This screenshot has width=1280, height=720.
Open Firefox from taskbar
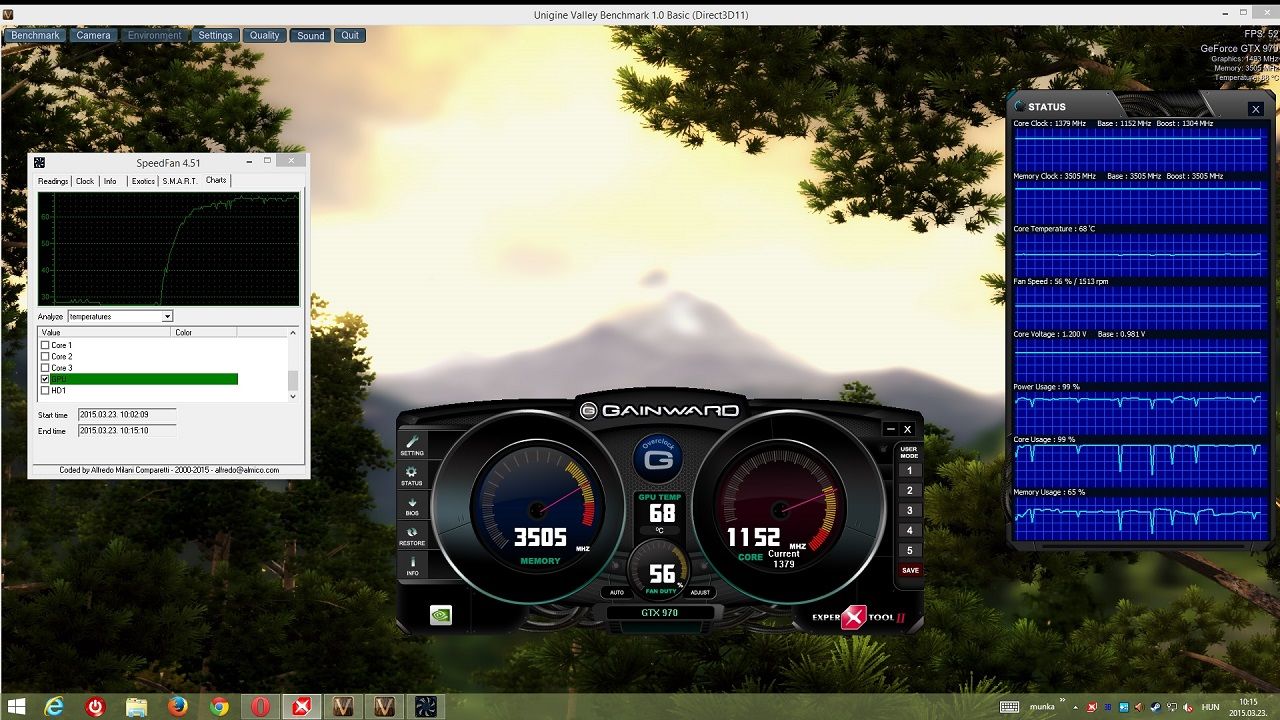pos(178,707)
